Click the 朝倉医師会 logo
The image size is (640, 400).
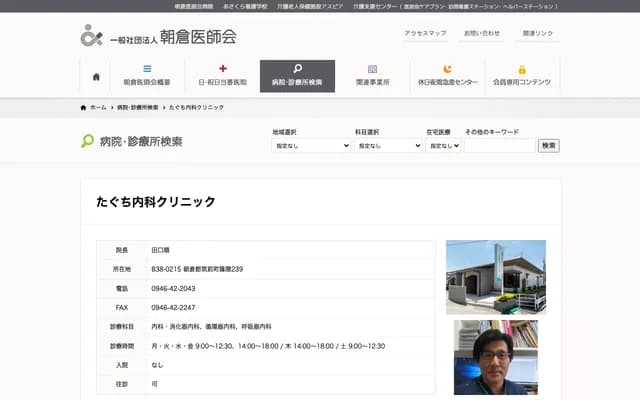coord(159,35)
